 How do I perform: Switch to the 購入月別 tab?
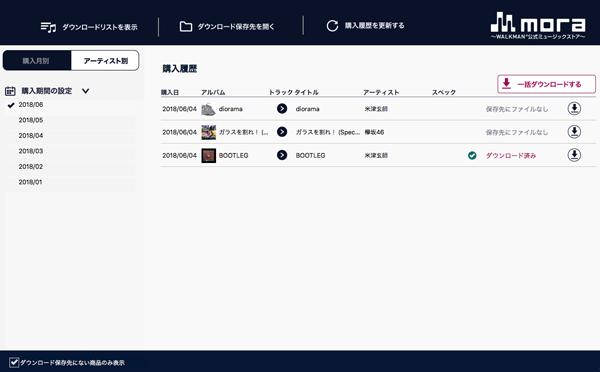37,60
